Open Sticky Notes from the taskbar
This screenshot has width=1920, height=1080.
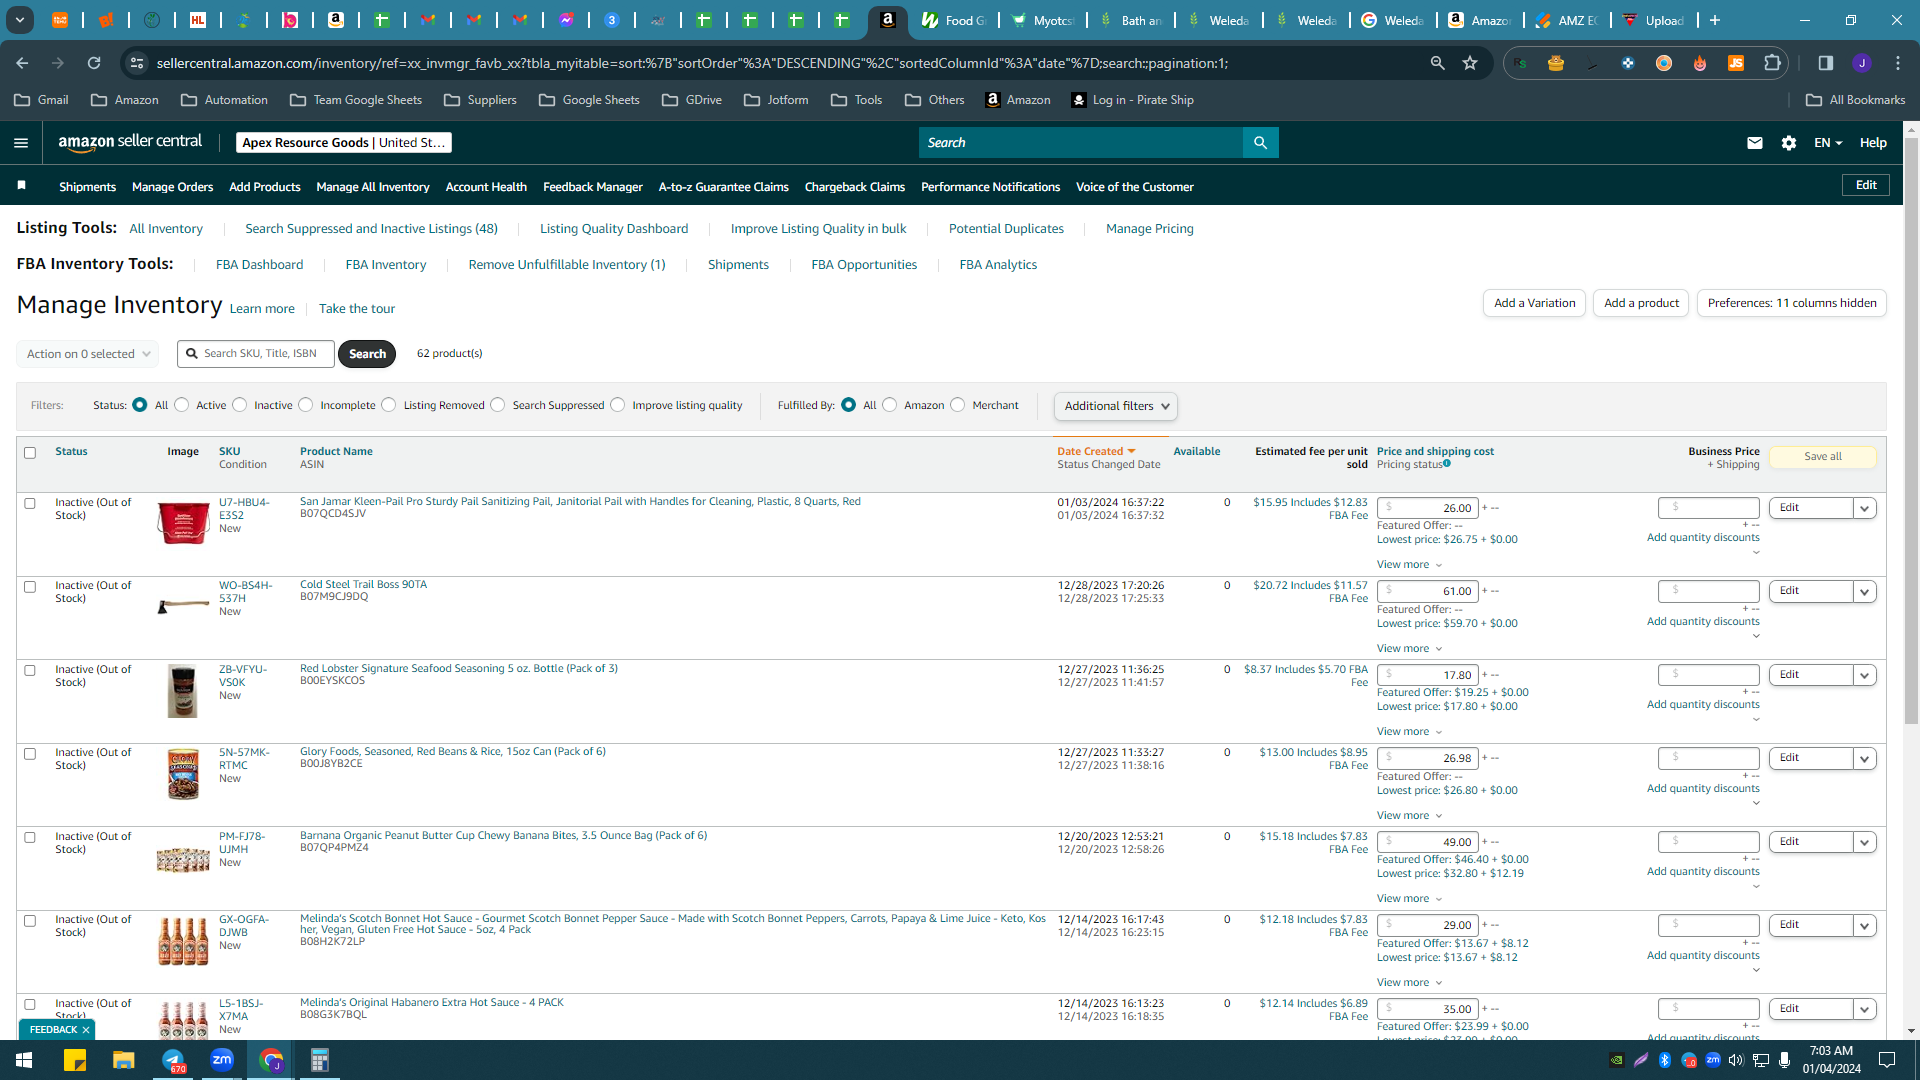75,1060
